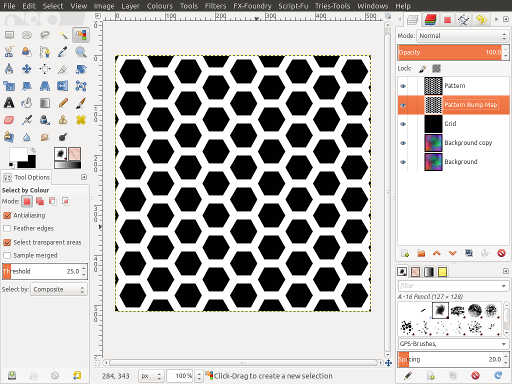Viewport: 512px width, 384px height.
Task: Select the Clone stamp tool
Action: [x=63, y=120]
